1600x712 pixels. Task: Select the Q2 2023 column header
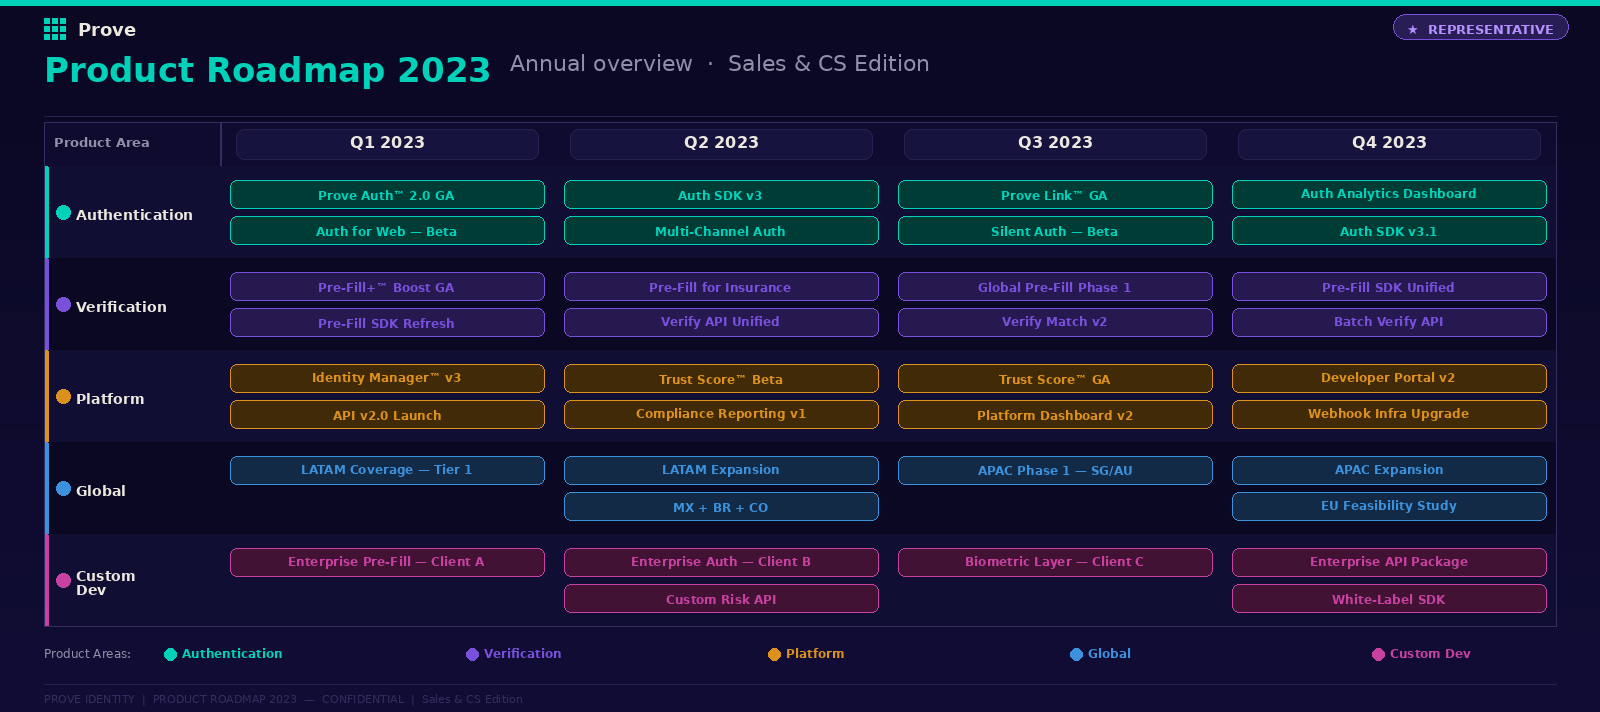pyautogui.click(x=721, y=143)
